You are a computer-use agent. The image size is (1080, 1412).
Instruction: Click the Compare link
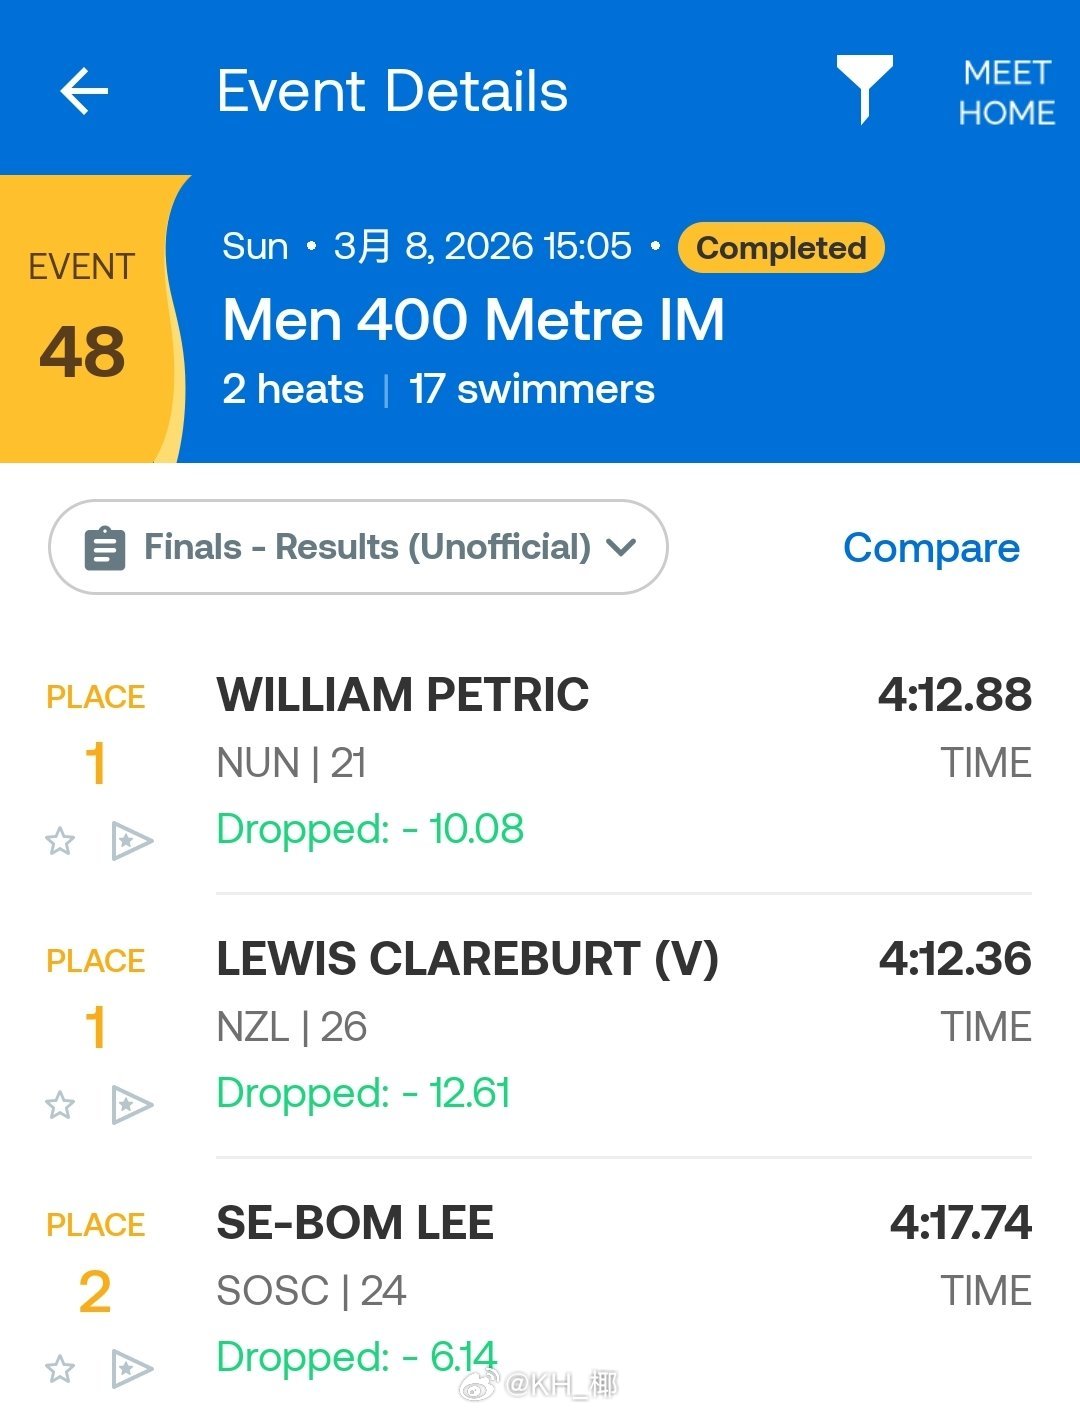coord(932,547)
